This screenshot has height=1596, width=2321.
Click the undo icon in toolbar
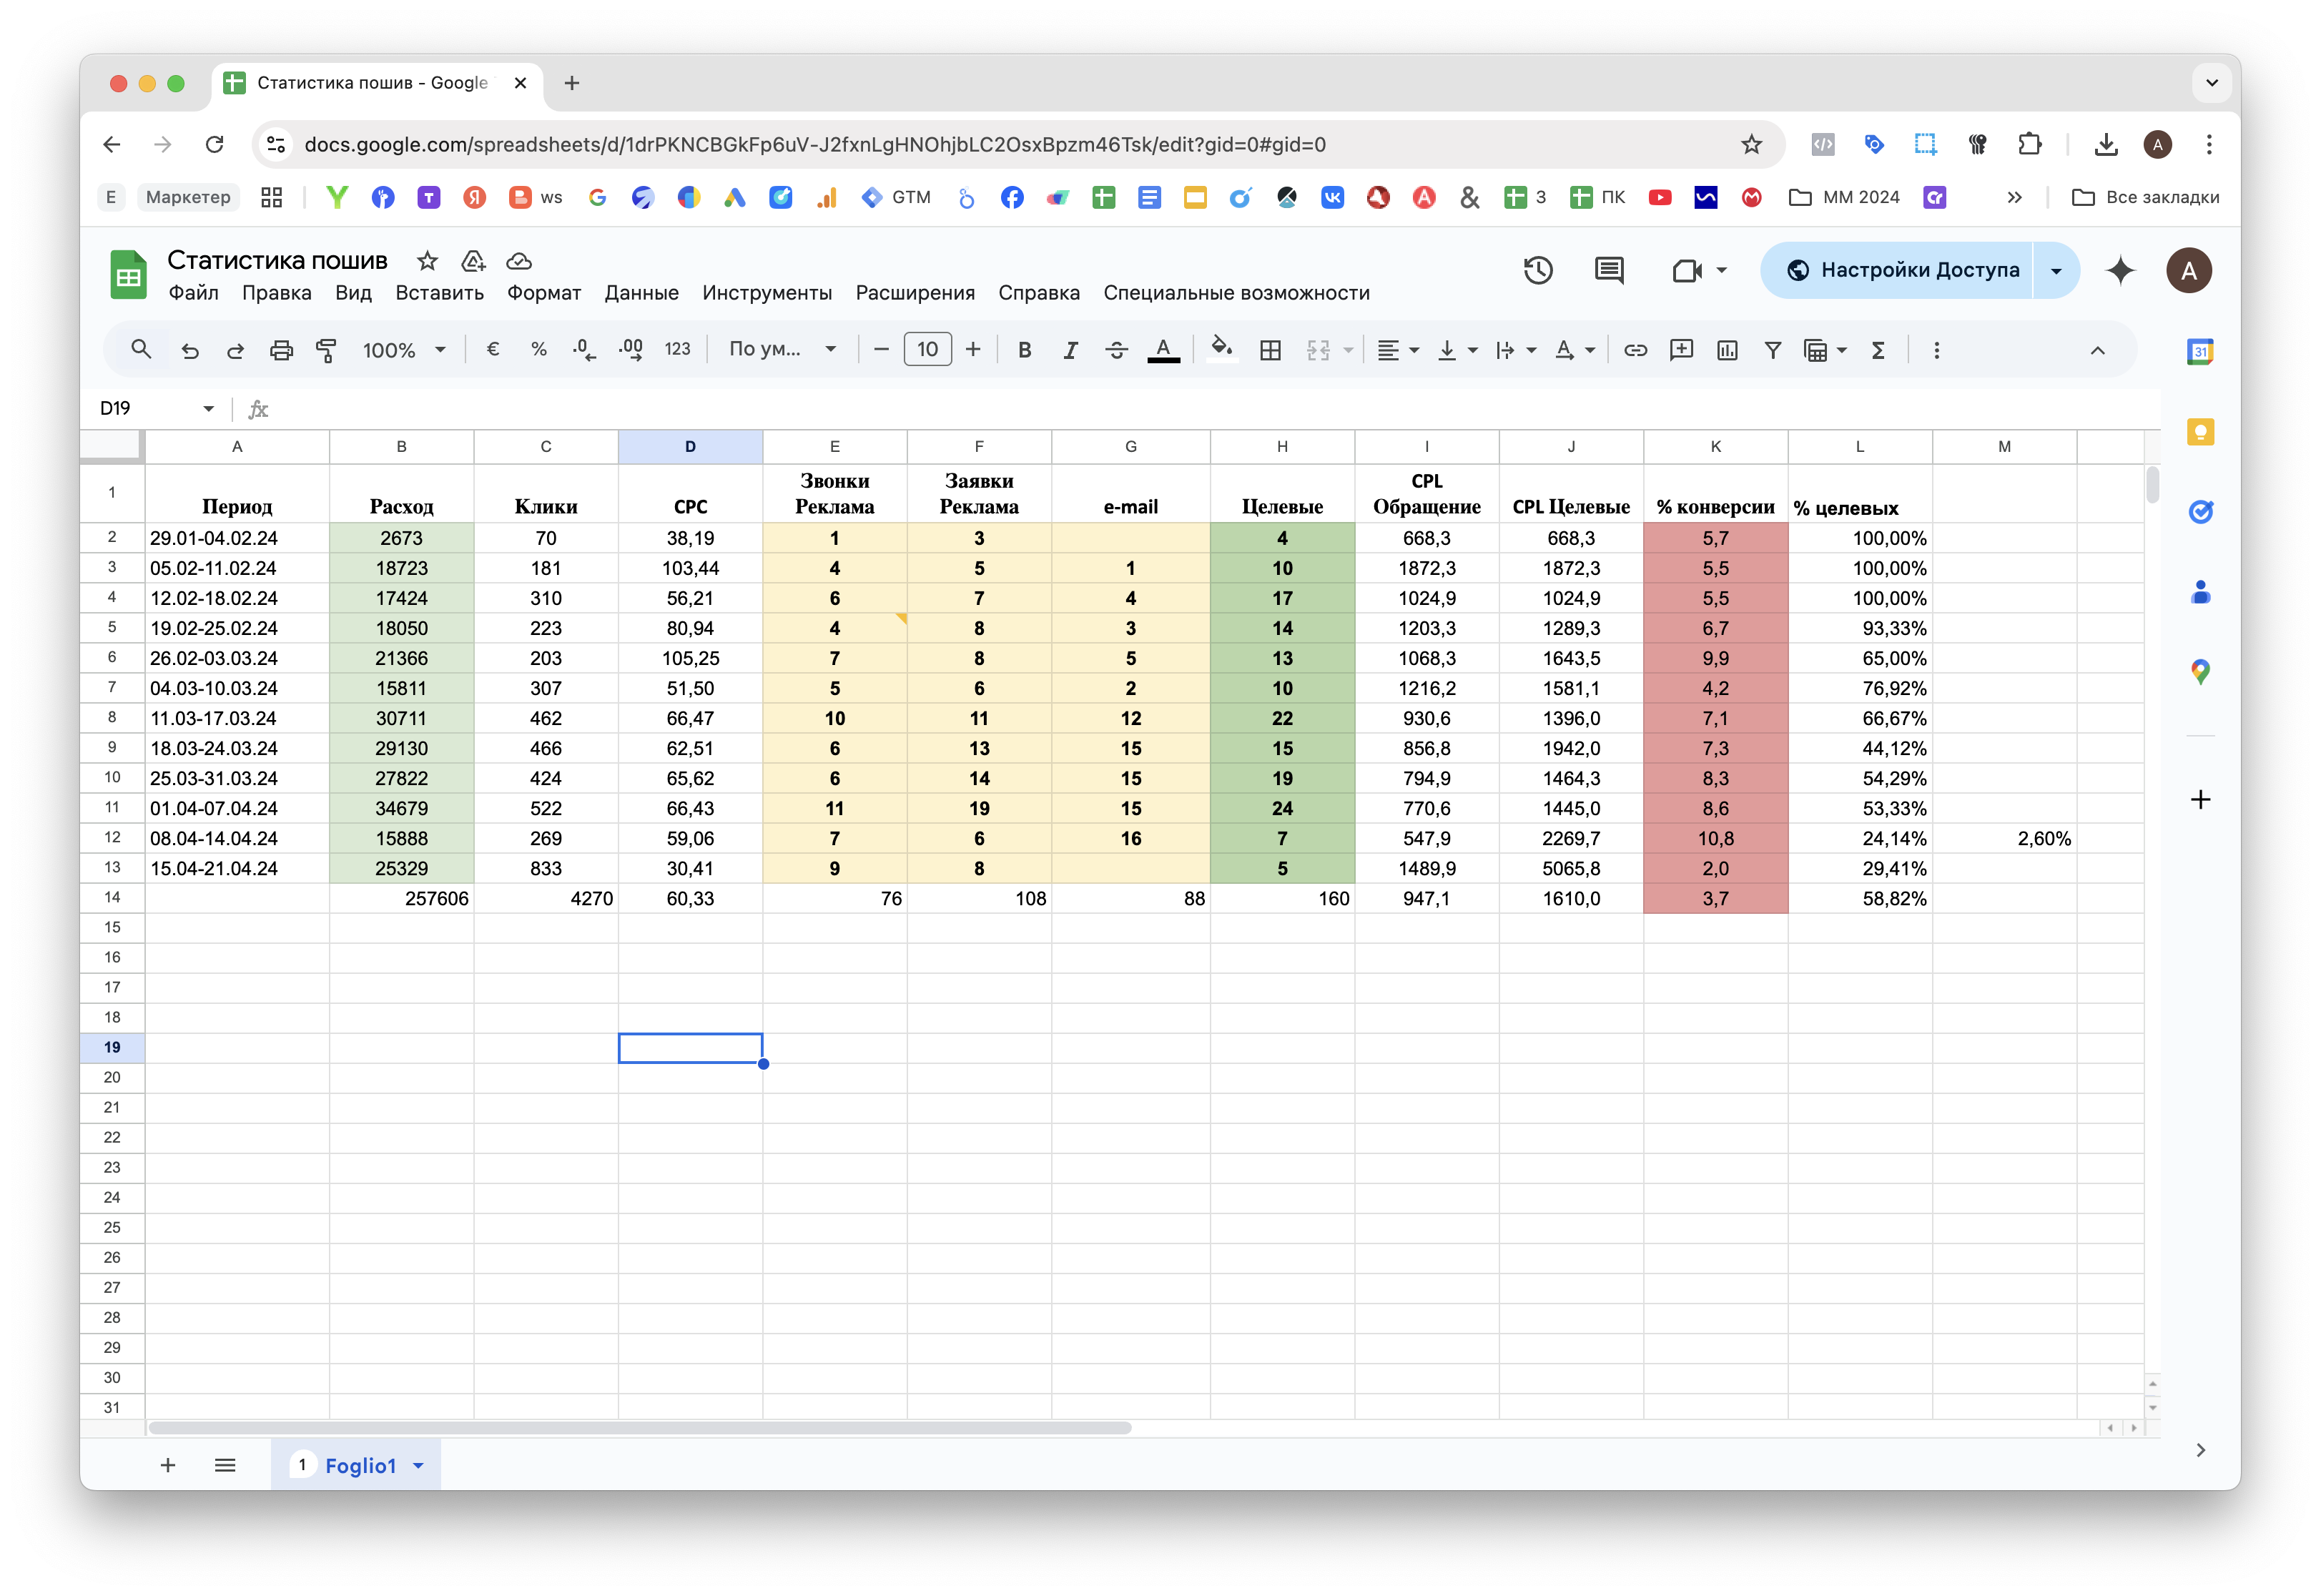(190, 350)
